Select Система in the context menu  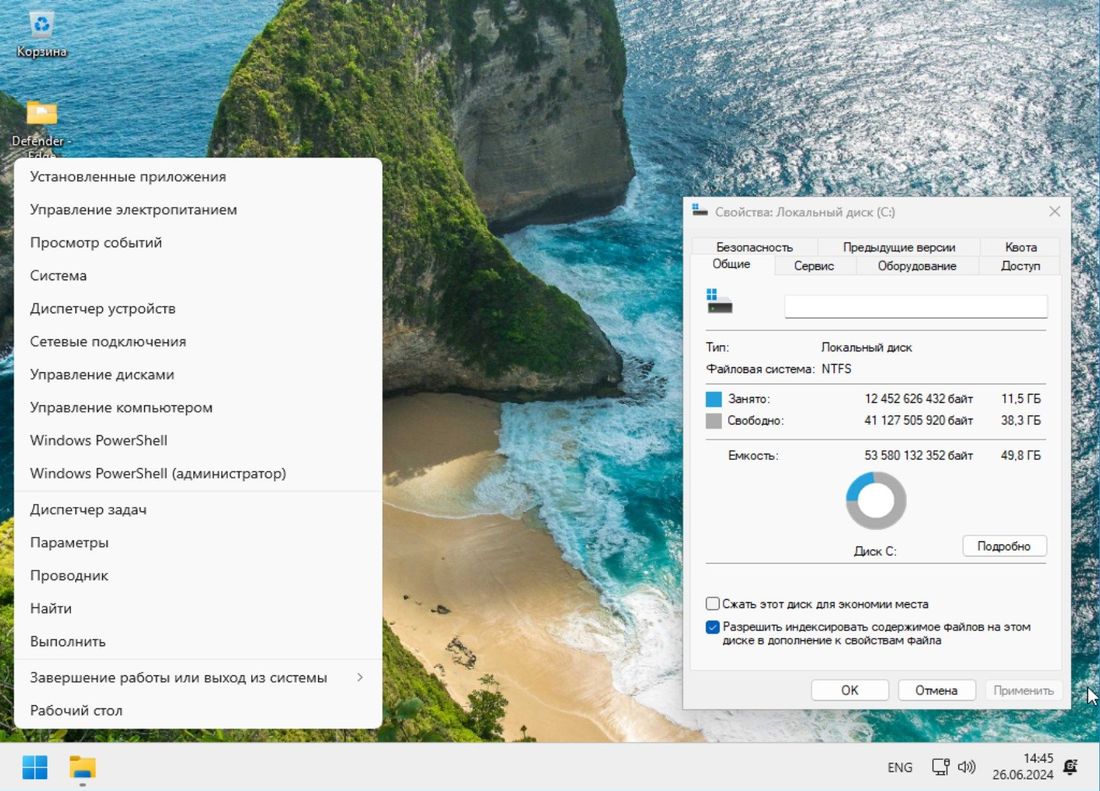[x=198, y=276]
